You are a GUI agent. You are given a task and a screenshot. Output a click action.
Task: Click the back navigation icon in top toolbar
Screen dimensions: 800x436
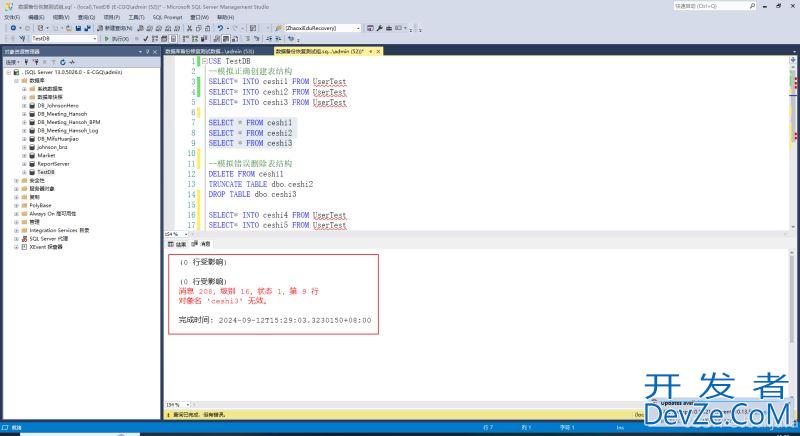(x=13, y=28)
